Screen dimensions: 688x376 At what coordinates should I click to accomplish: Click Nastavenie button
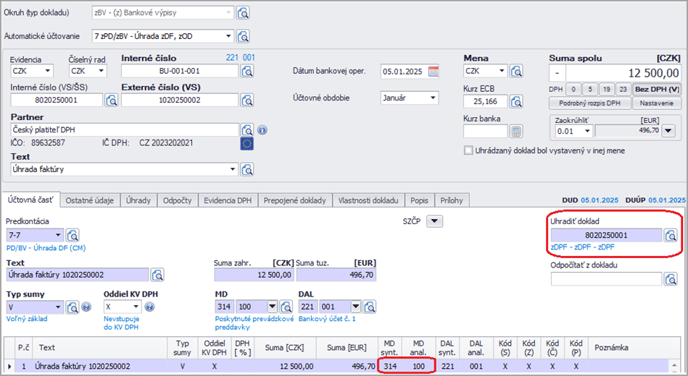656,103
